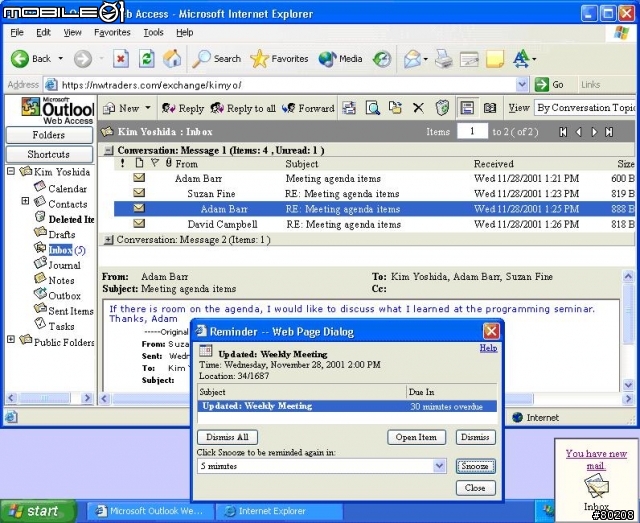
Task: Collapse the Conversation: Message 1 group
Action: [108, 151]
